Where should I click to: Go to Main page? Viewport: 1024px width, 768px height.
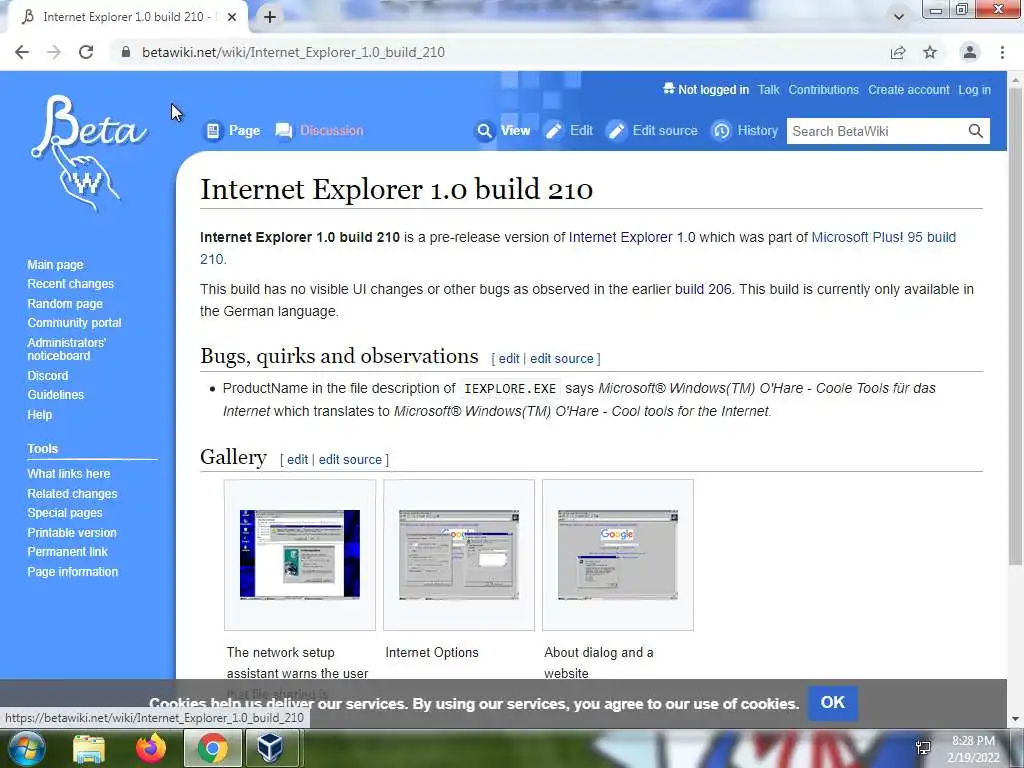pos(56,264)
